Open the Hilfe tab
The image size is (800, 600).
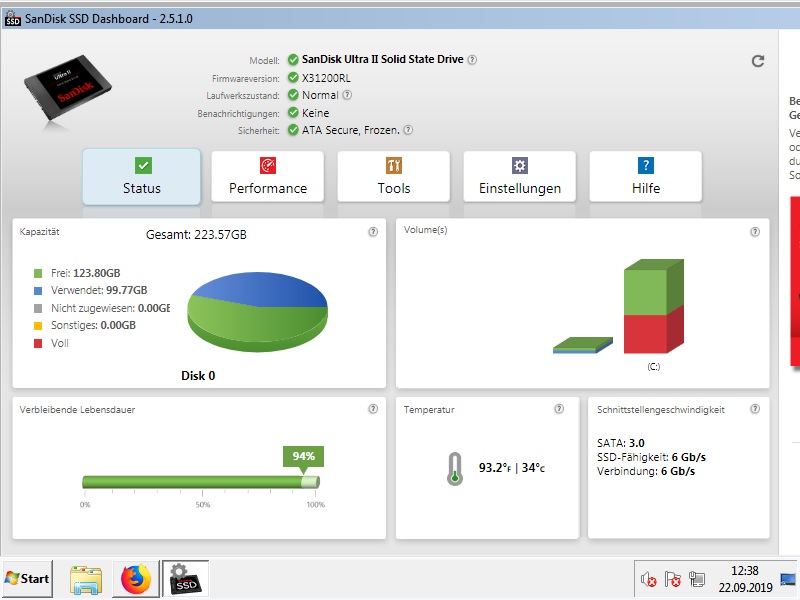pyautogui.click(x=646, y=177)
